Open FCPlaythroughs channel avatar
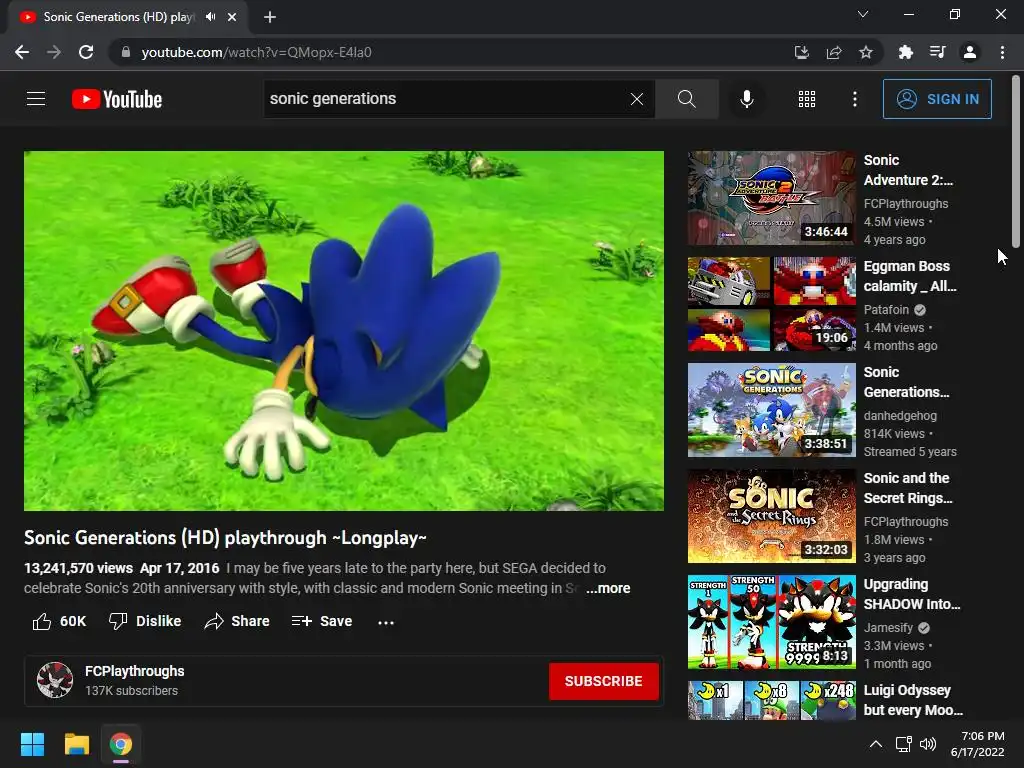 click(x=55, y=680)
